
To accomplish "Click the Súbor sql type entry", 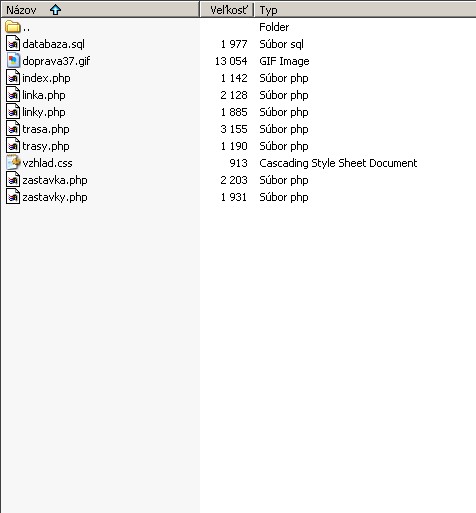I will 281,44.
